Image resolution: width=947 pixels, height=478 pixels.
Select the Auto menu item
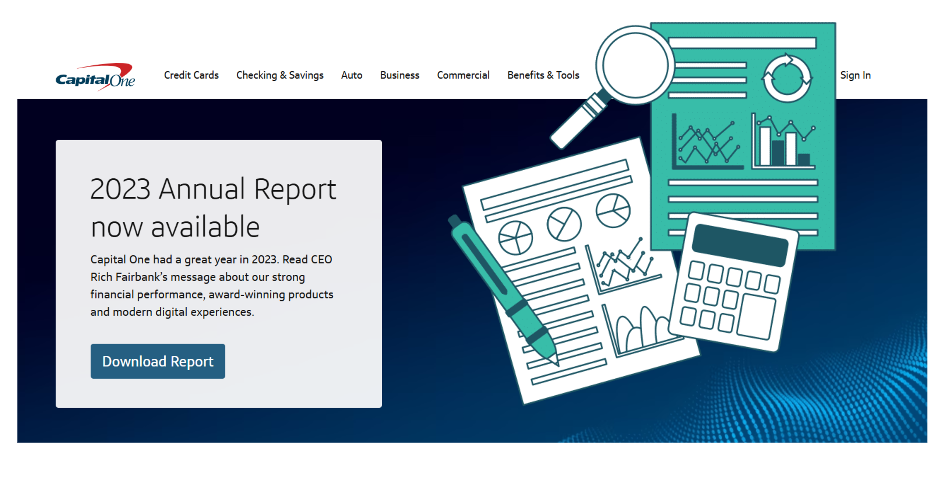[352, 75]
